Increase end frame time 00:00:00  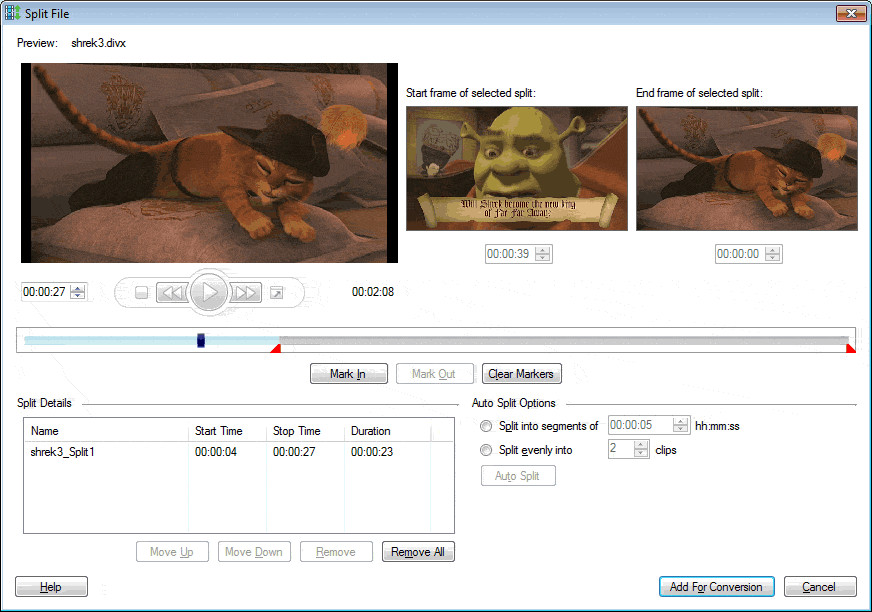(x=772, y=250)
